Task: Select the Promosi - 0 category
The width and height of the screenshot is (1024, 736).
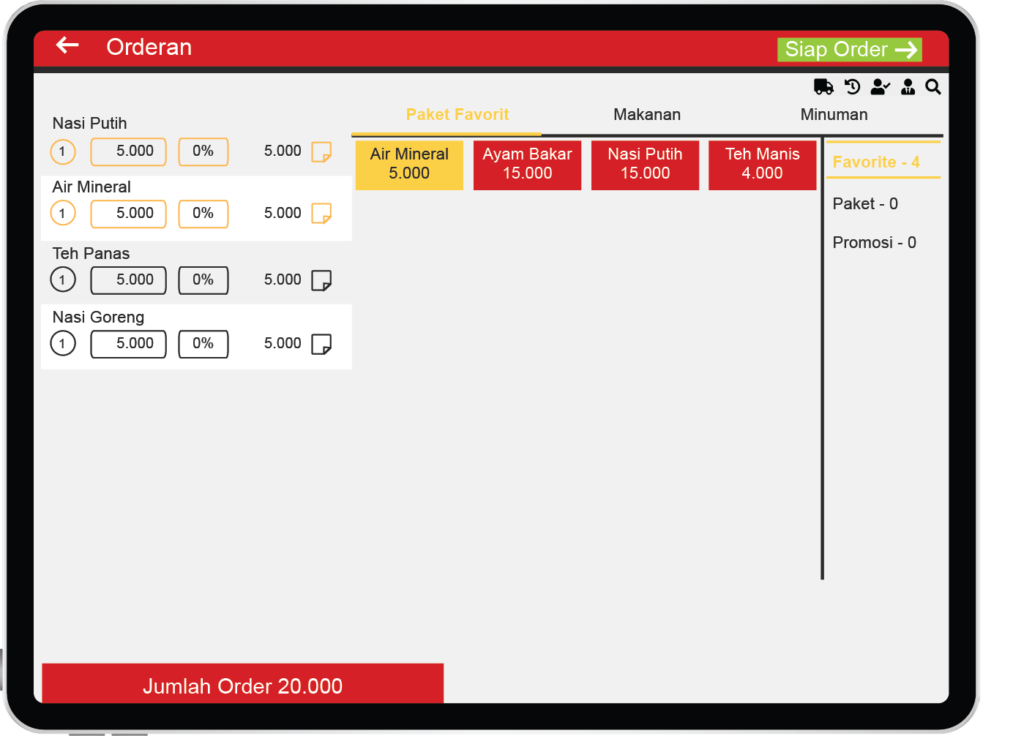Action: tap(874, 243)
